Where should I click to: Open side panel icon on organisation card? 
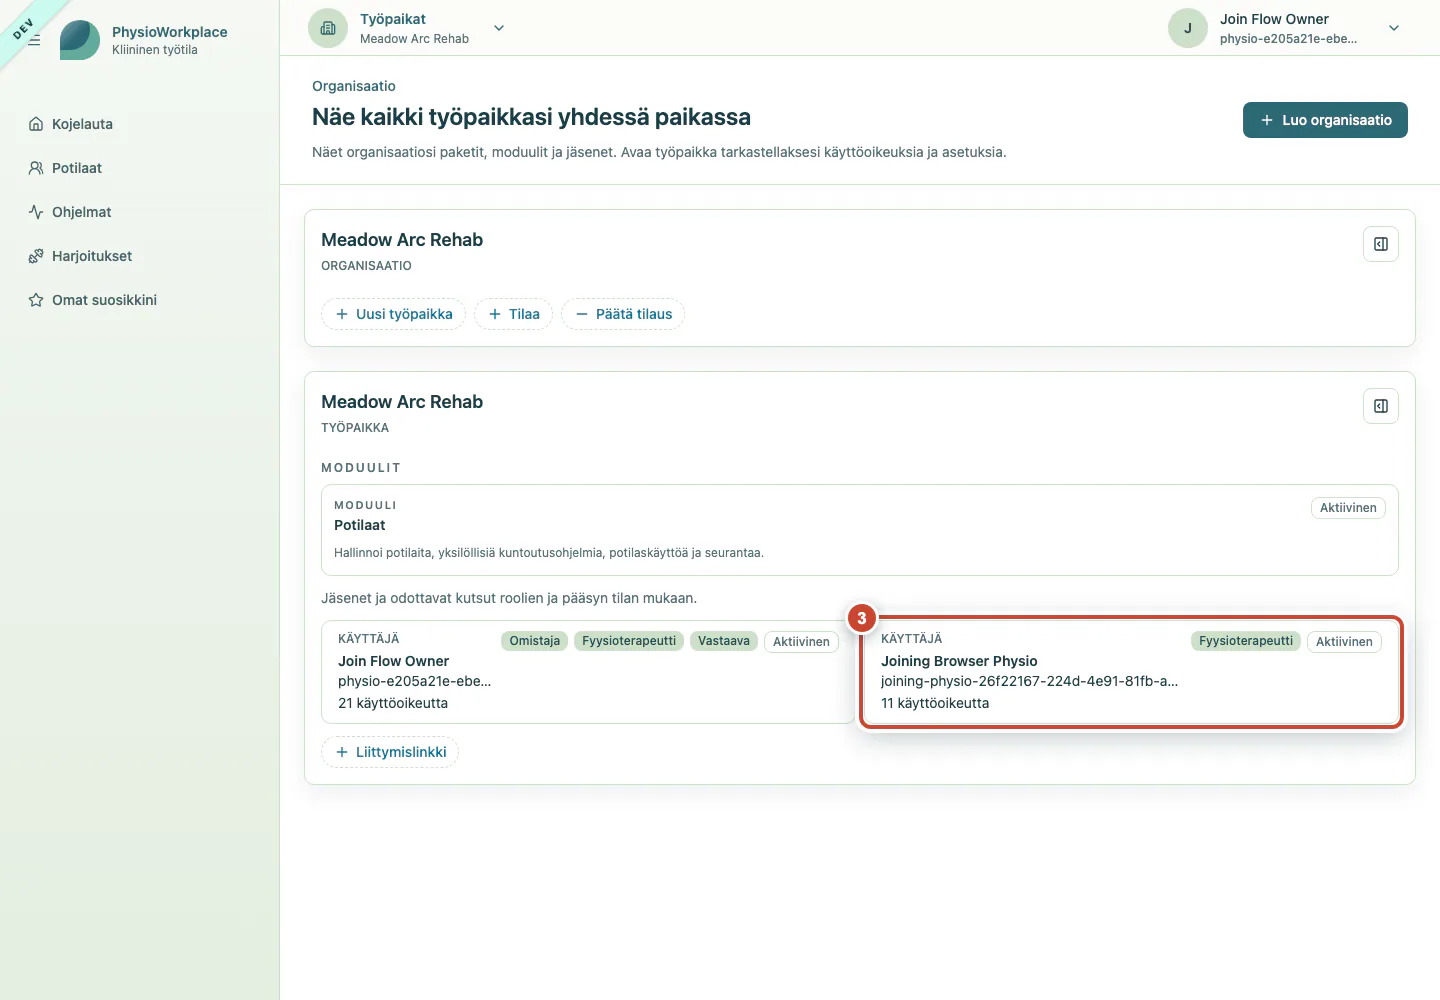1381,244
